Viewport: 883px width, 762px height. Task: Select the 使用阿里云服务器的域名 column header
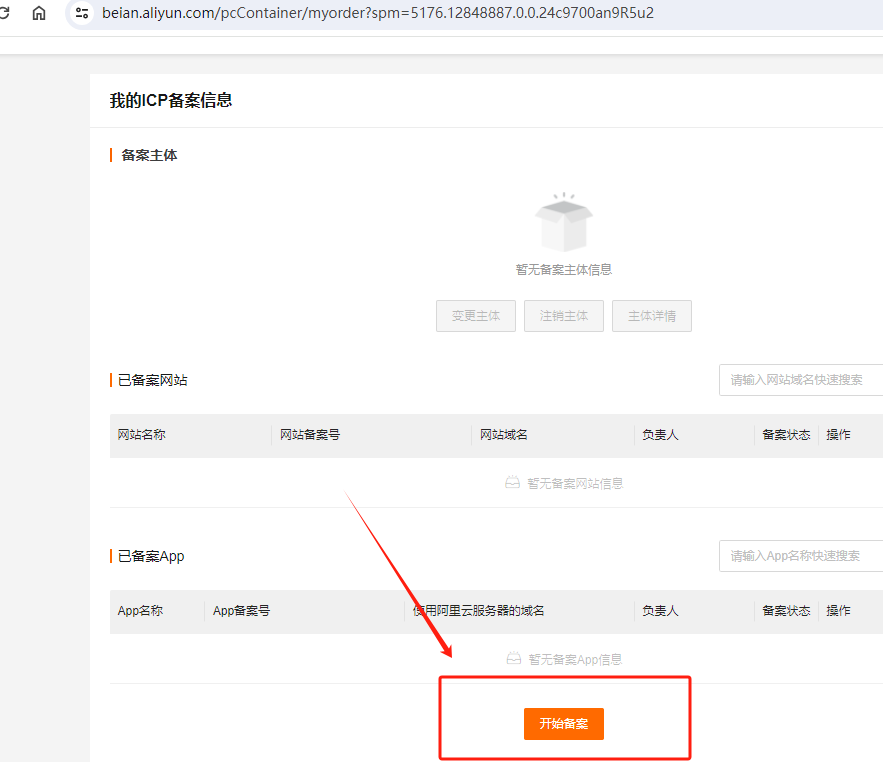(x=479, y=610)
